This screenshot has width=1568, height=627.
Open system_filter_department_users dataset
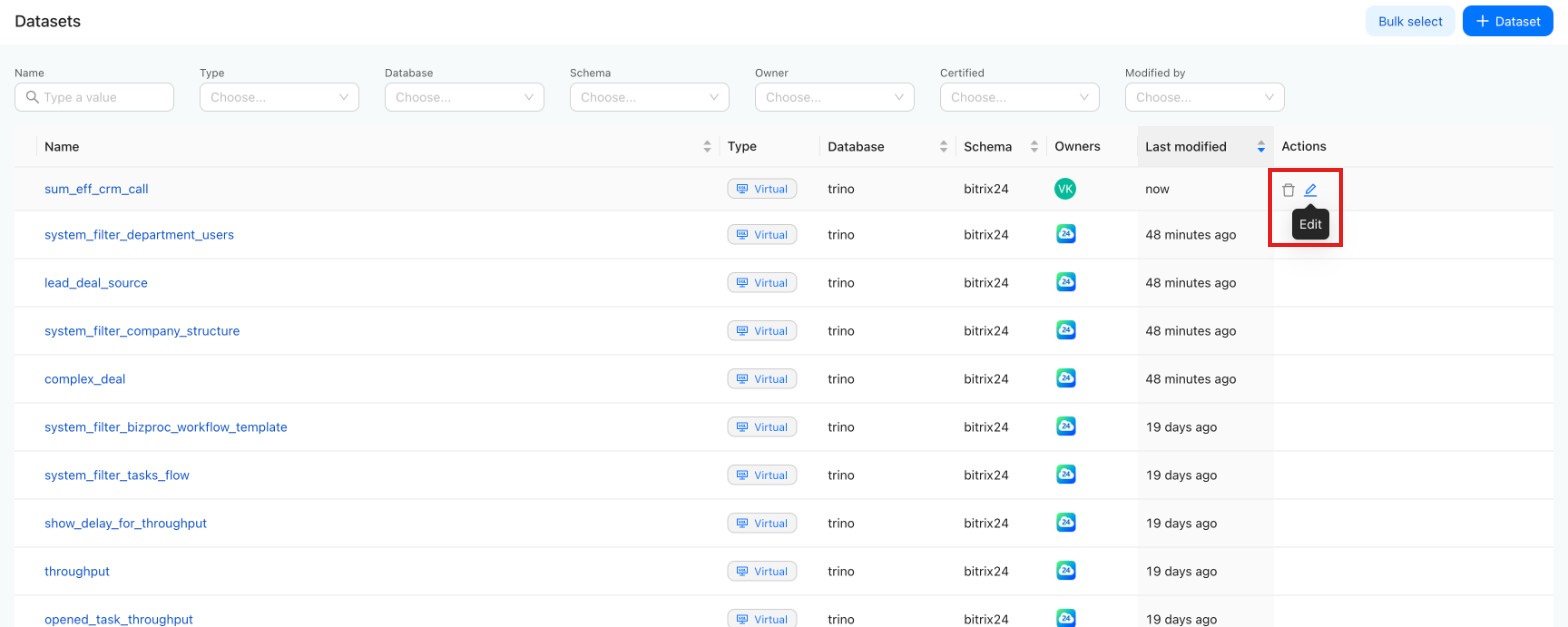139,235
